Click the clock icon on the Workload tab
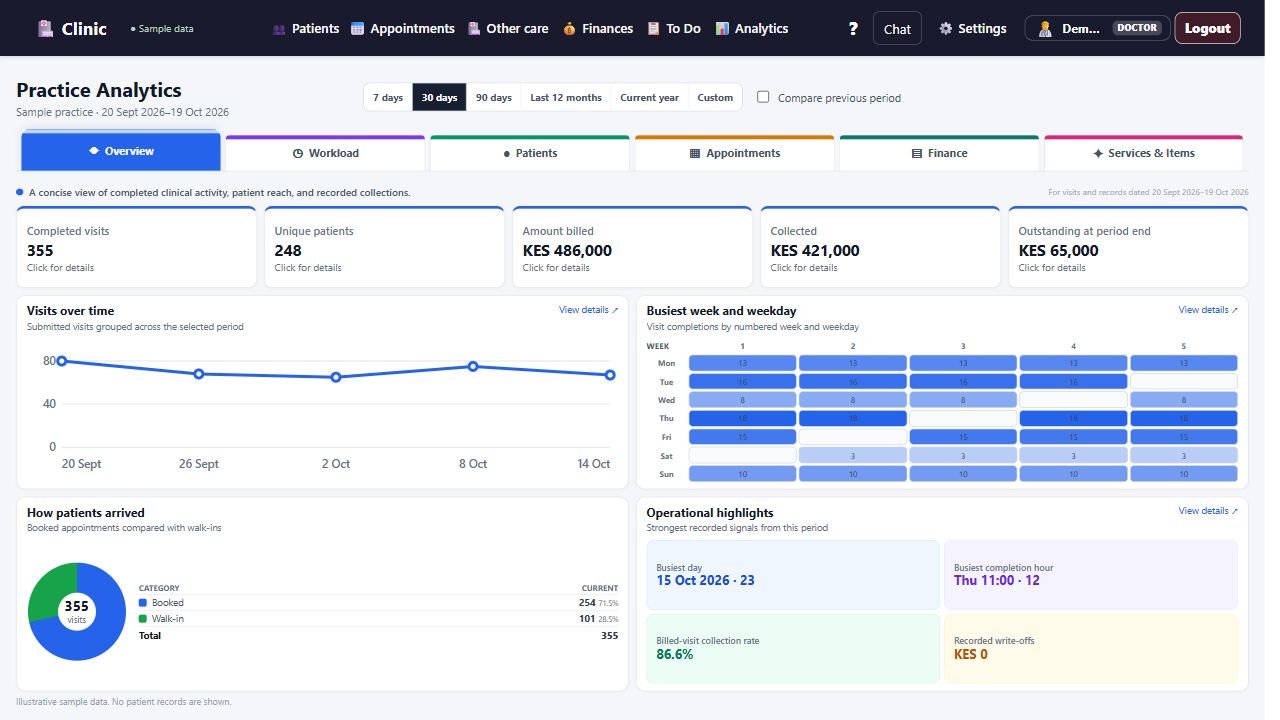The image size is (1280, 720). tap(298, 154)
